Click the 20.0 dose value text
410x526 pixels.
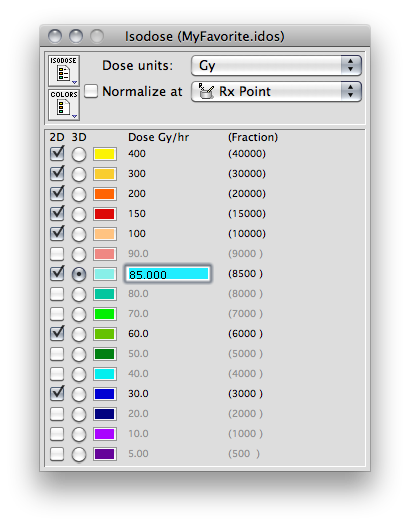[138, 414]
